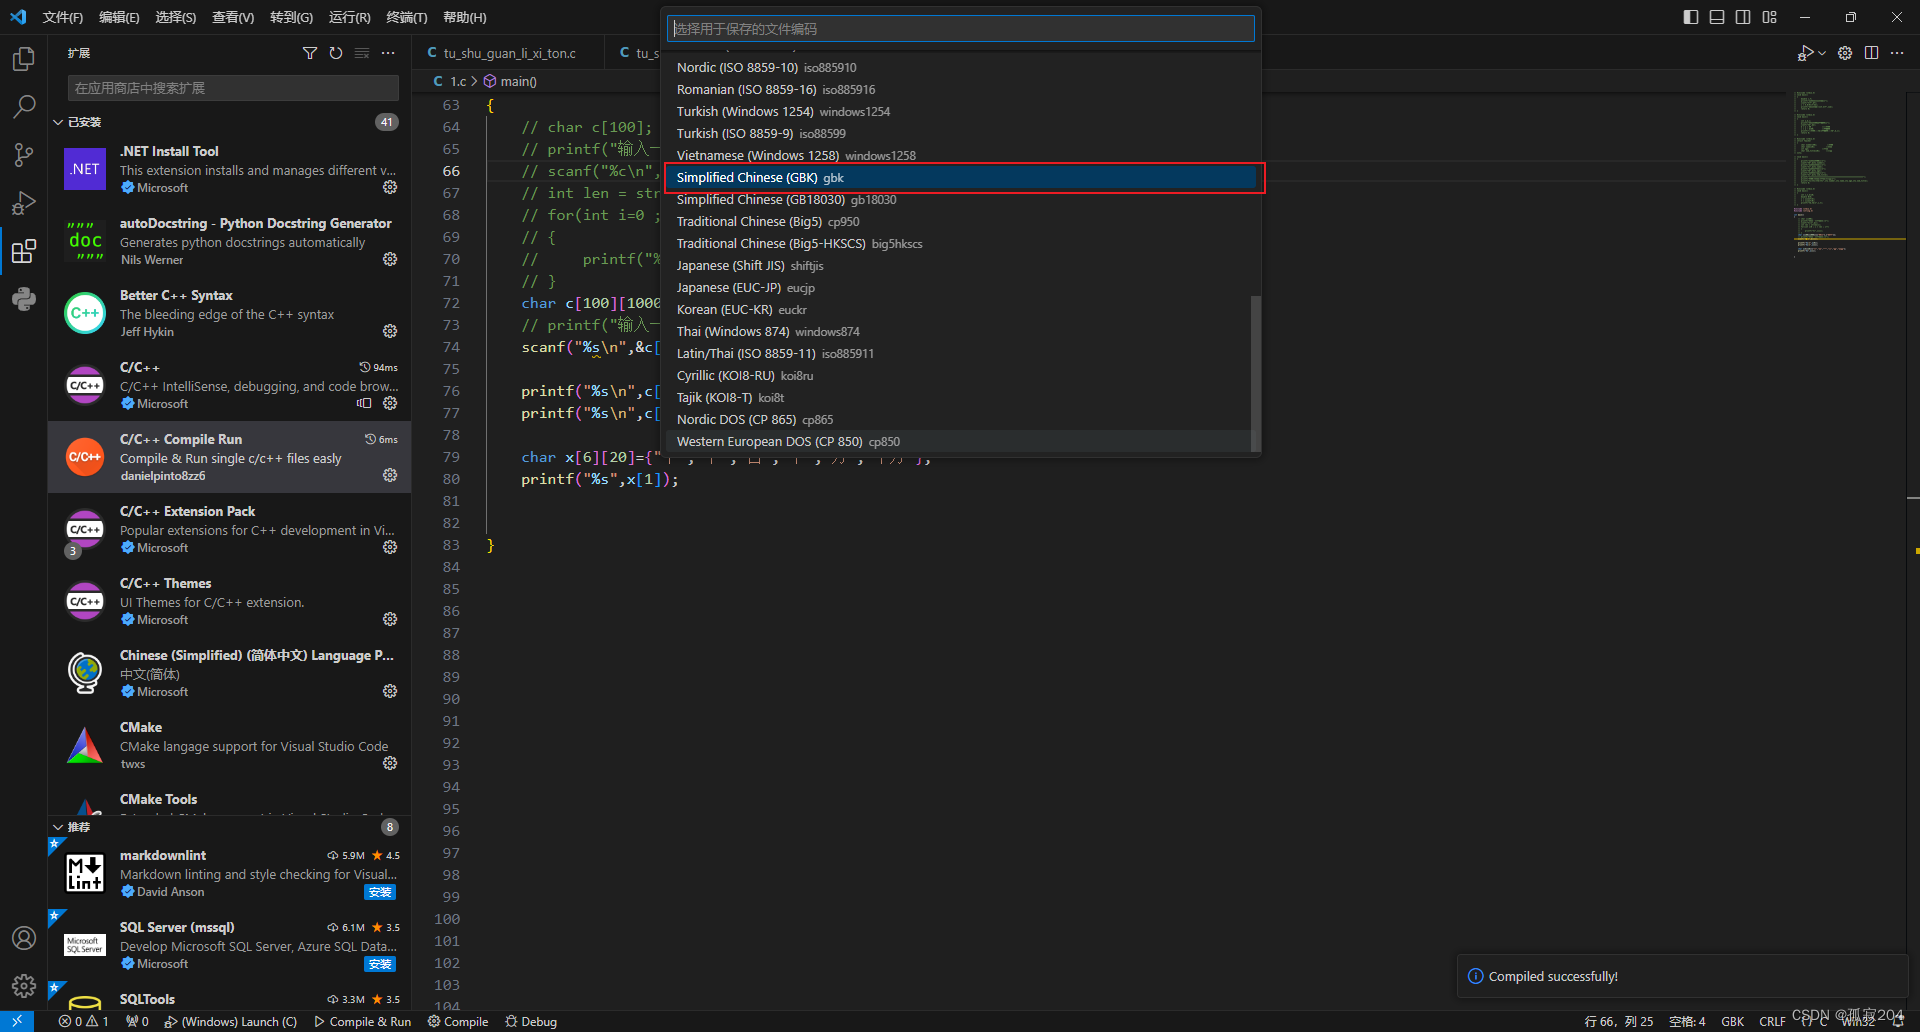Open problems errors and warnings indicator

pyautogui.click(x=83, y=1021)
